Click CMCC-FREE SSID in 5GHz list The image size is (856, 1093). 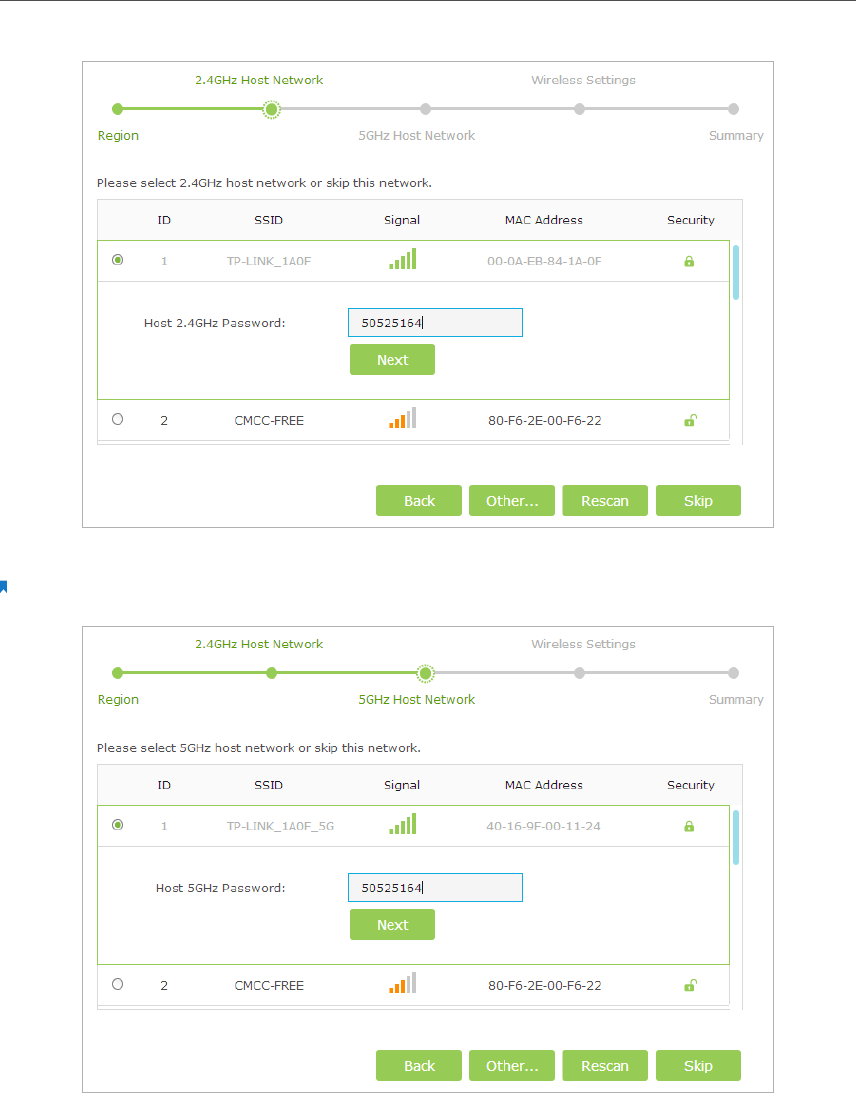click(x=269, y=986)
